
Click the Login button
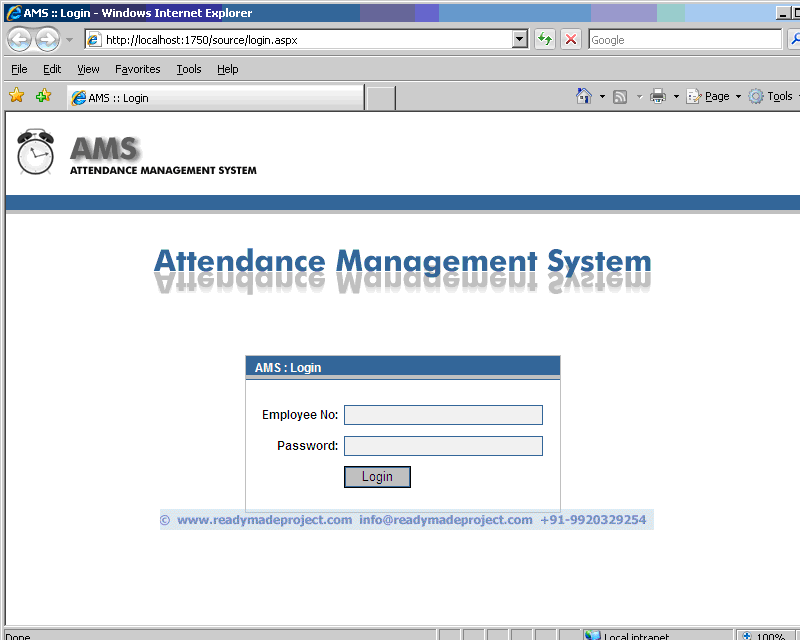pyautogui.click(x=377, y=477)
